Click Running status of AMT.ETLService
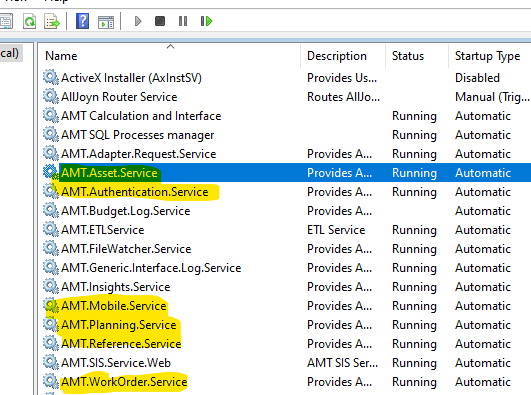The height and width of the screenshot is (395, 531). click(x=414, y=230)
